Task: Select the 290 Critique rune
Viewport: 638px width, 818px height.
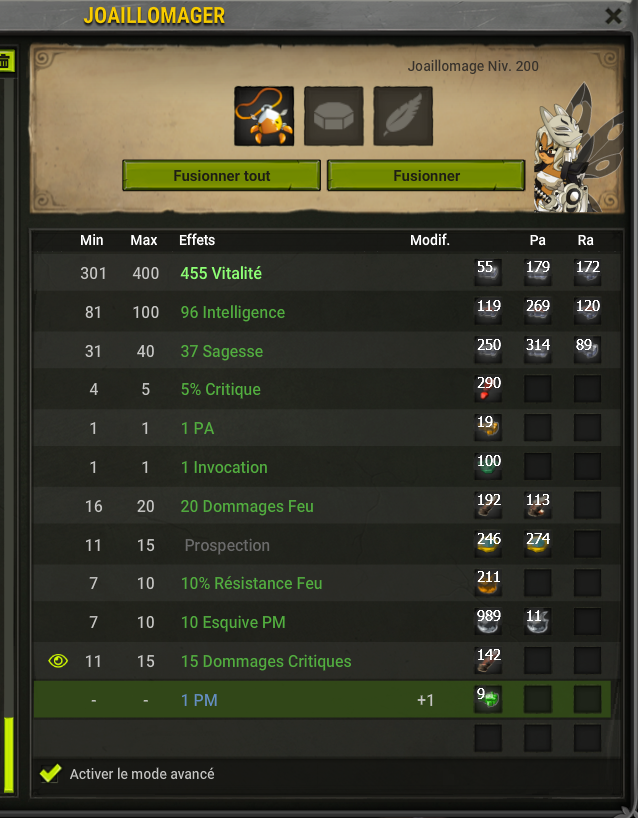Action: [488, 389]
